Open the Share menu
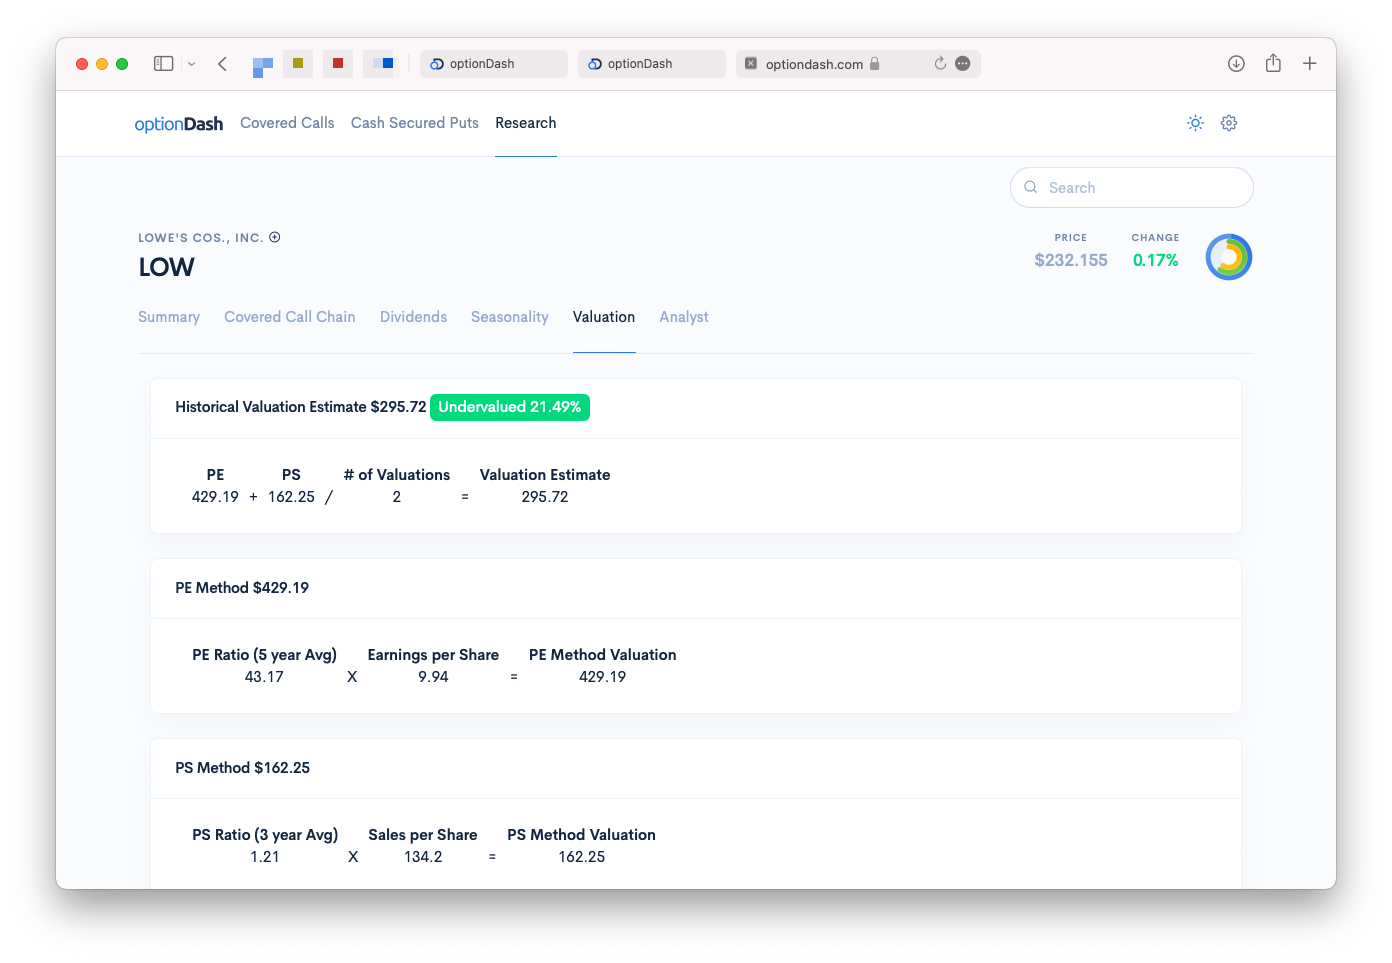1392x963 pixels. [x=1273, y=63]
